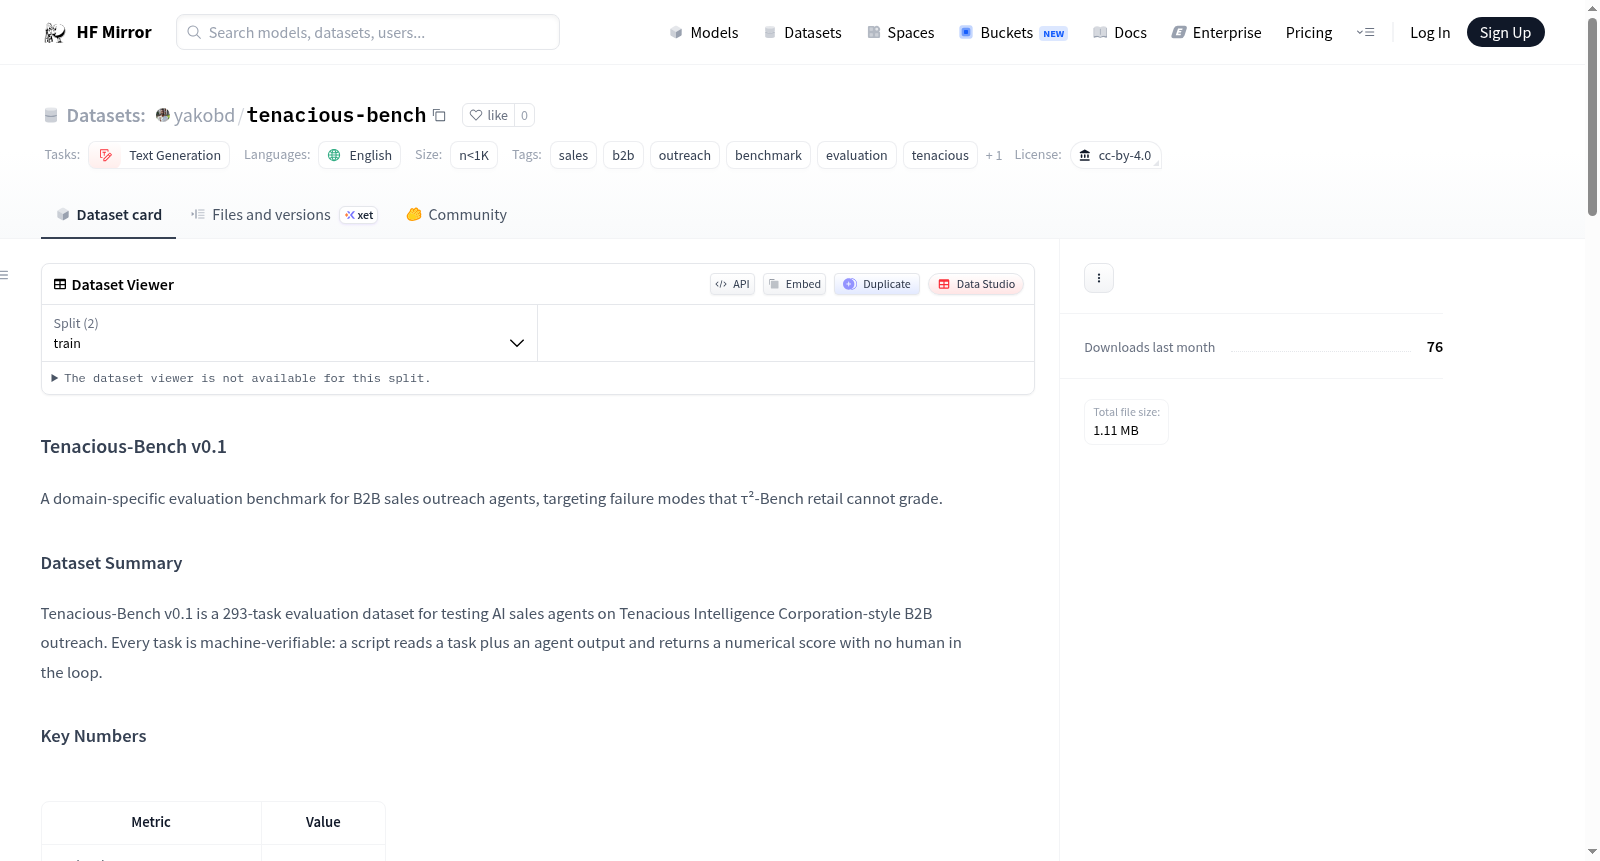1600x861 pixels.
Task: Click the tenacious-bench dataset title
Action: 336,115
